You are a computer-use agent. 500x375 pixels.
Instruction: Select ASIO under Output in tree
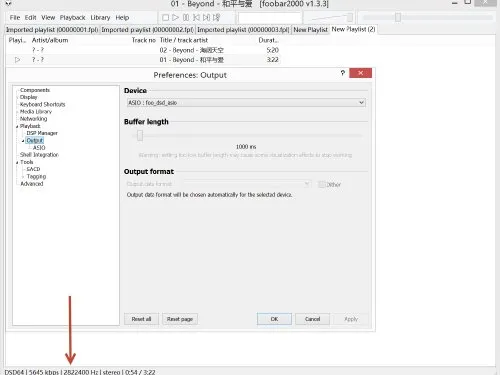coord(39,148)
